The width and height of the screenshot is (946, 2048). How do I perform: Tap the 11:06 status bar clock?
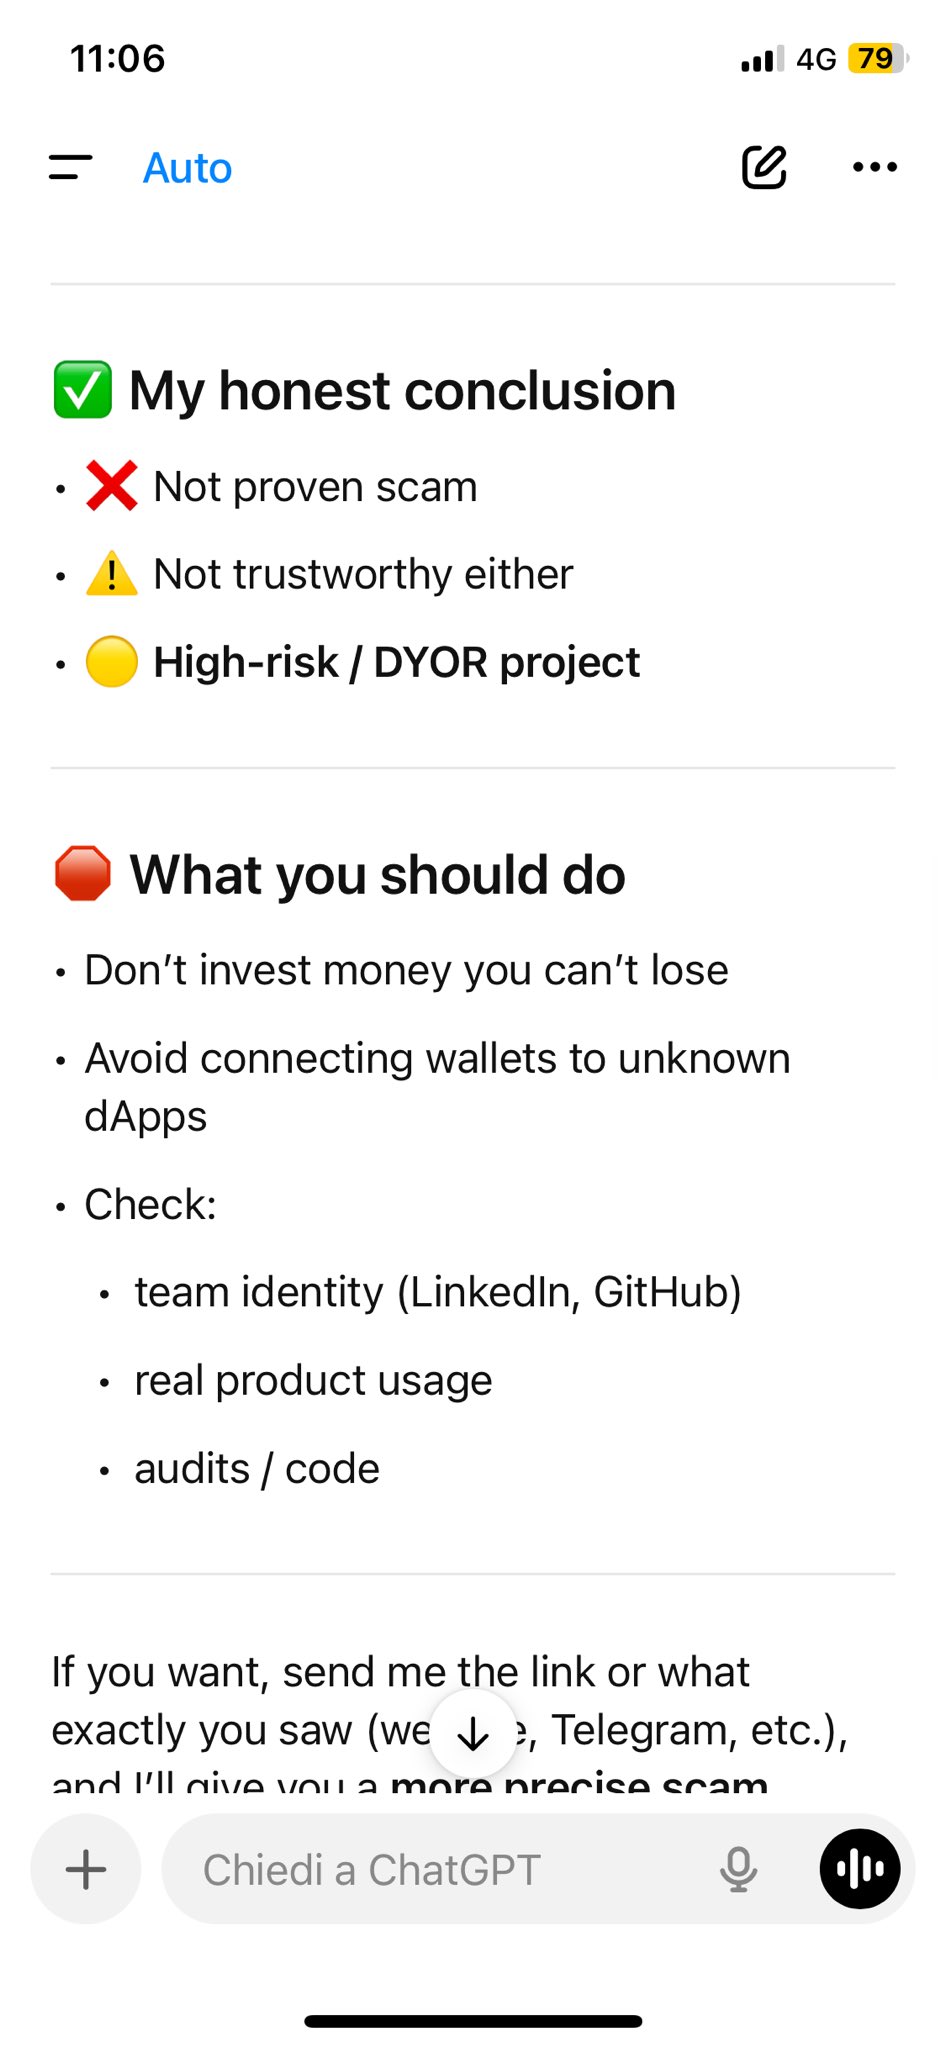coord(117,59)
